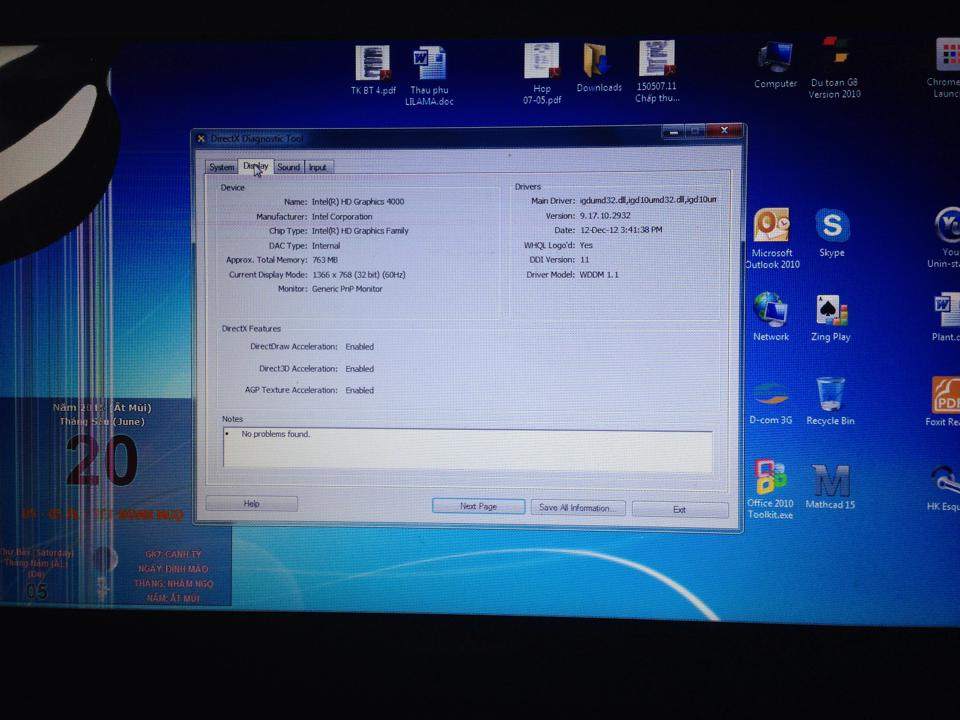Screen dimensions: 960x720
Task: Open the D-com 3G shortcut
Action: (771, 402)
